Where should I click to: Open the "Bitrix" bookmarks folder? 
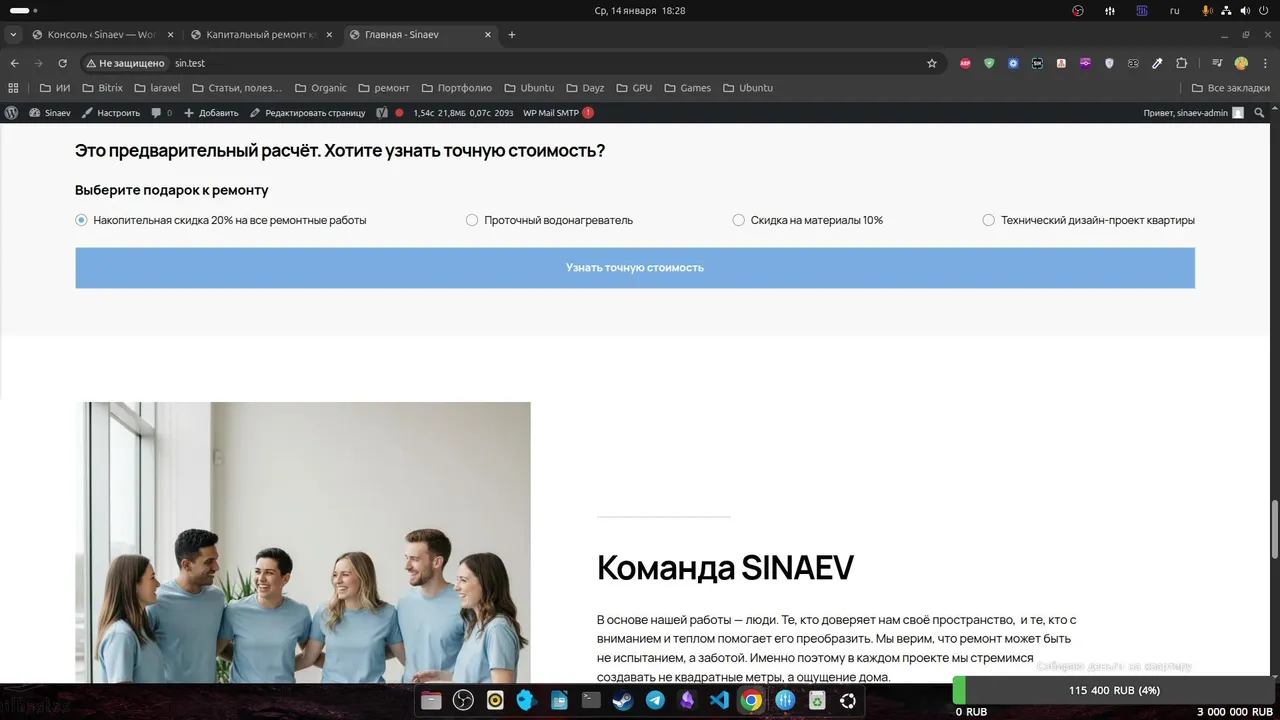click(x=102, y=88)
